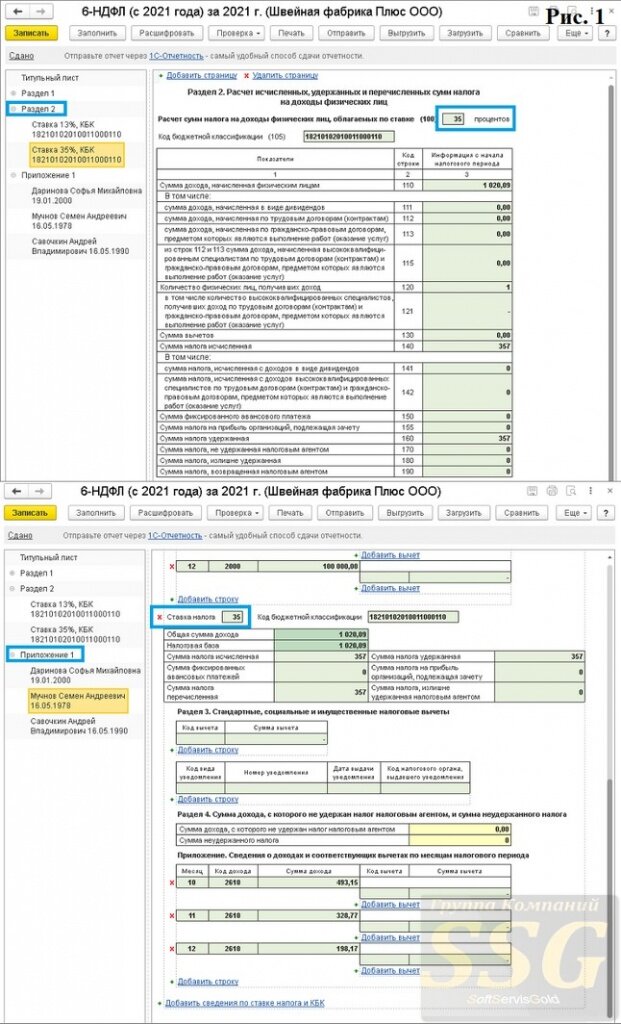Click 'Сумма неудержанного налога' yellow value cell
The width and height of the screenshot is (621, 1024).
[460, 840]
